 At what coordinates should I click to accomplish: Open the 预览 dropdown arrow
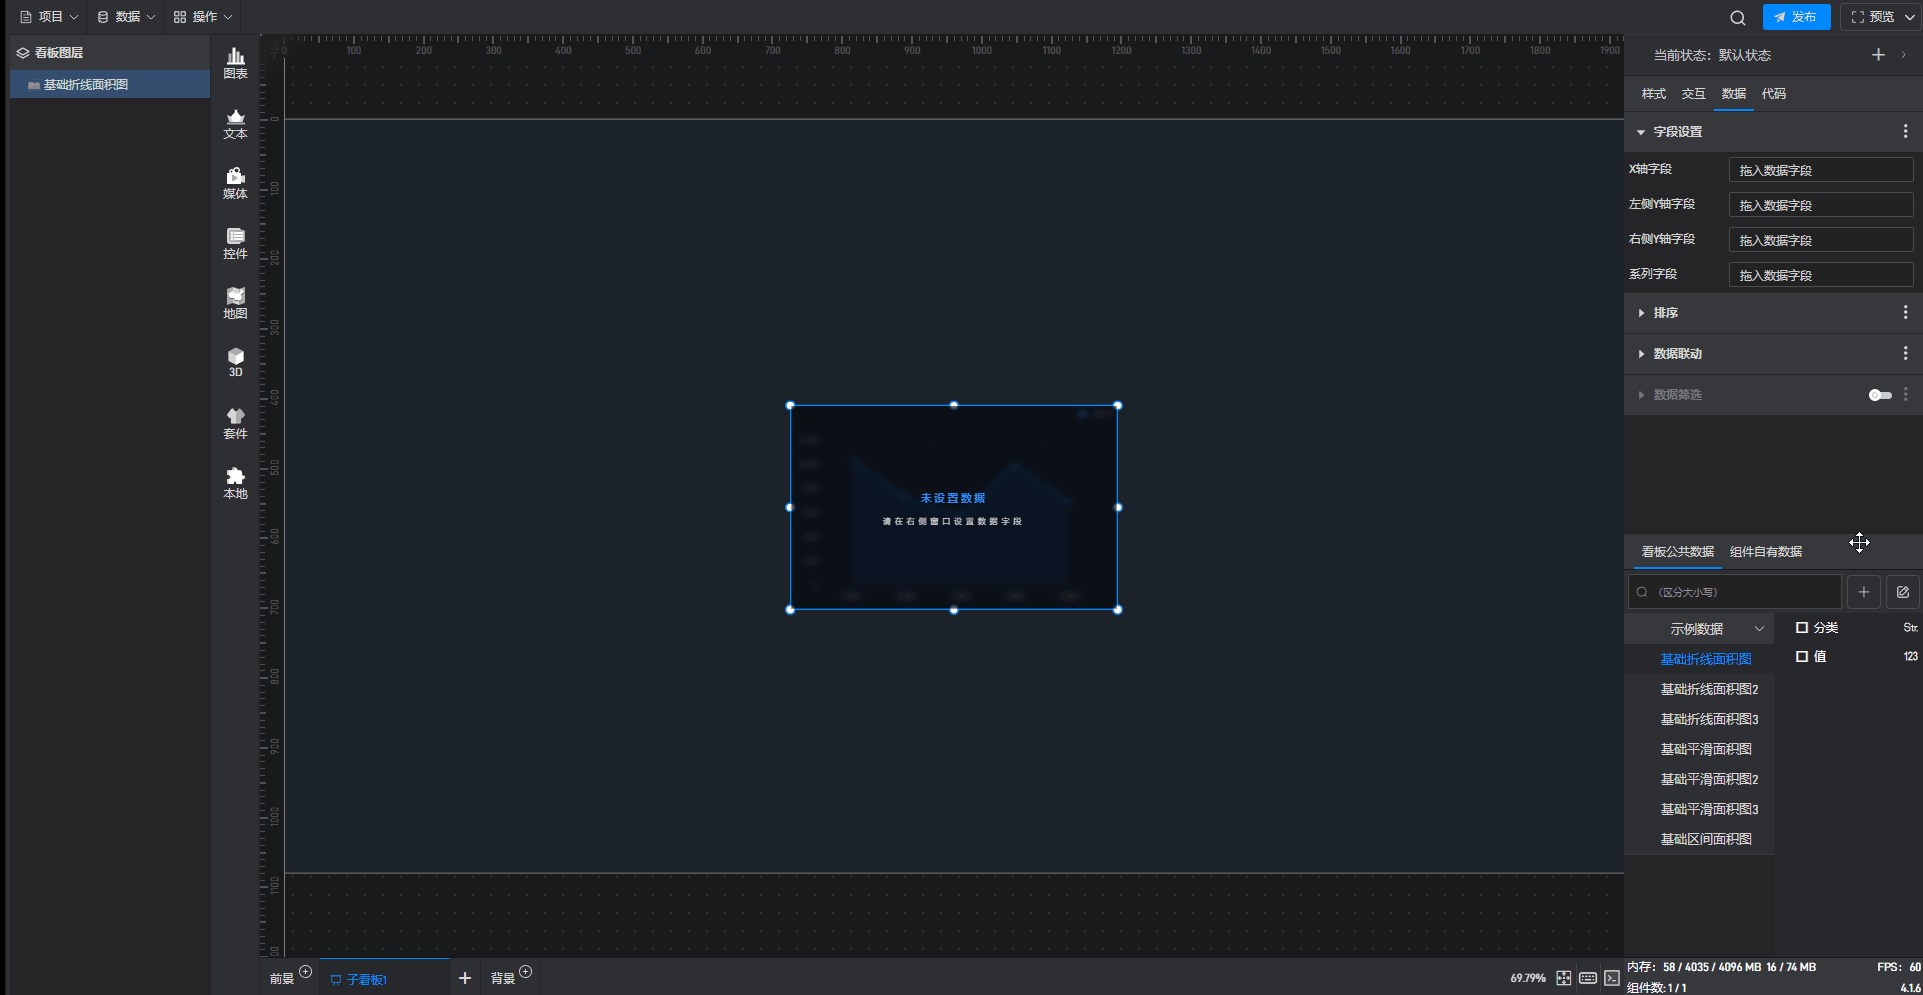pos(1909,17)
